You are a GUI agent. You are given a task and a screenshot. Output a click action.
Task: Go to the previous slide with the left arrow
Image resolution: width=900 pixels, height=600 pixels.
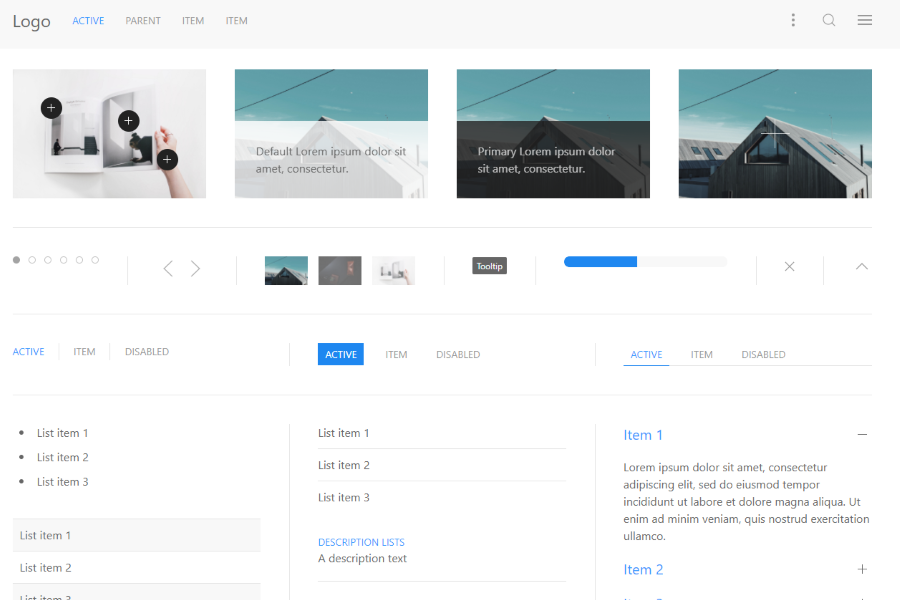[x=168, y=269]
